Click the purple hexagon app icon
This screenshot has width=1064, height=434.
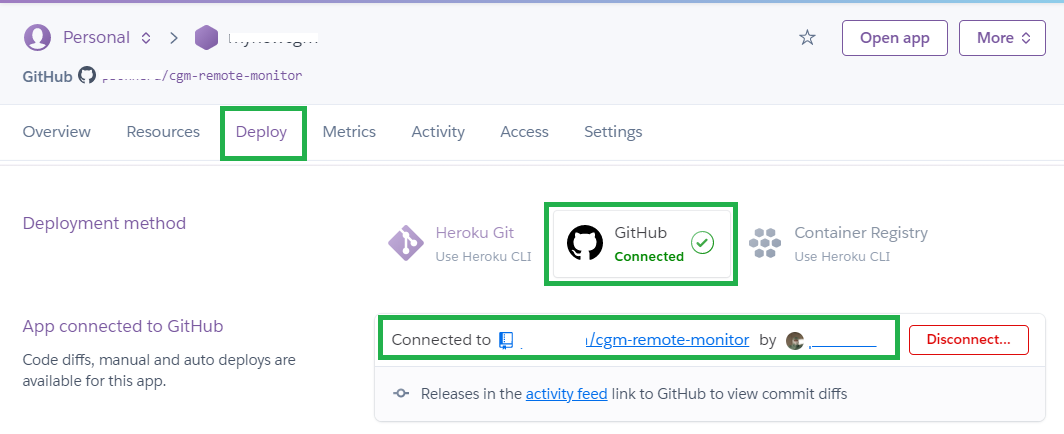click(x=206, y=38)
